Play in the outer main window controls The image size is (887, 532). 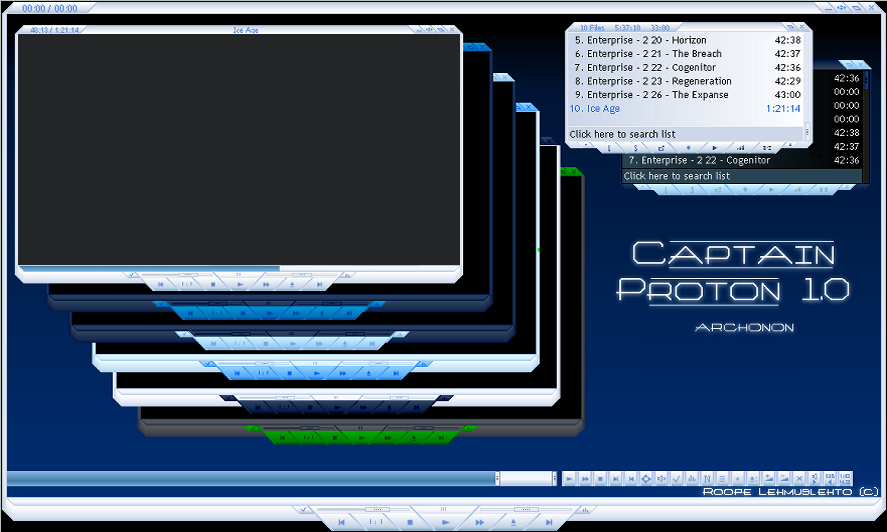tap(446, 522)
